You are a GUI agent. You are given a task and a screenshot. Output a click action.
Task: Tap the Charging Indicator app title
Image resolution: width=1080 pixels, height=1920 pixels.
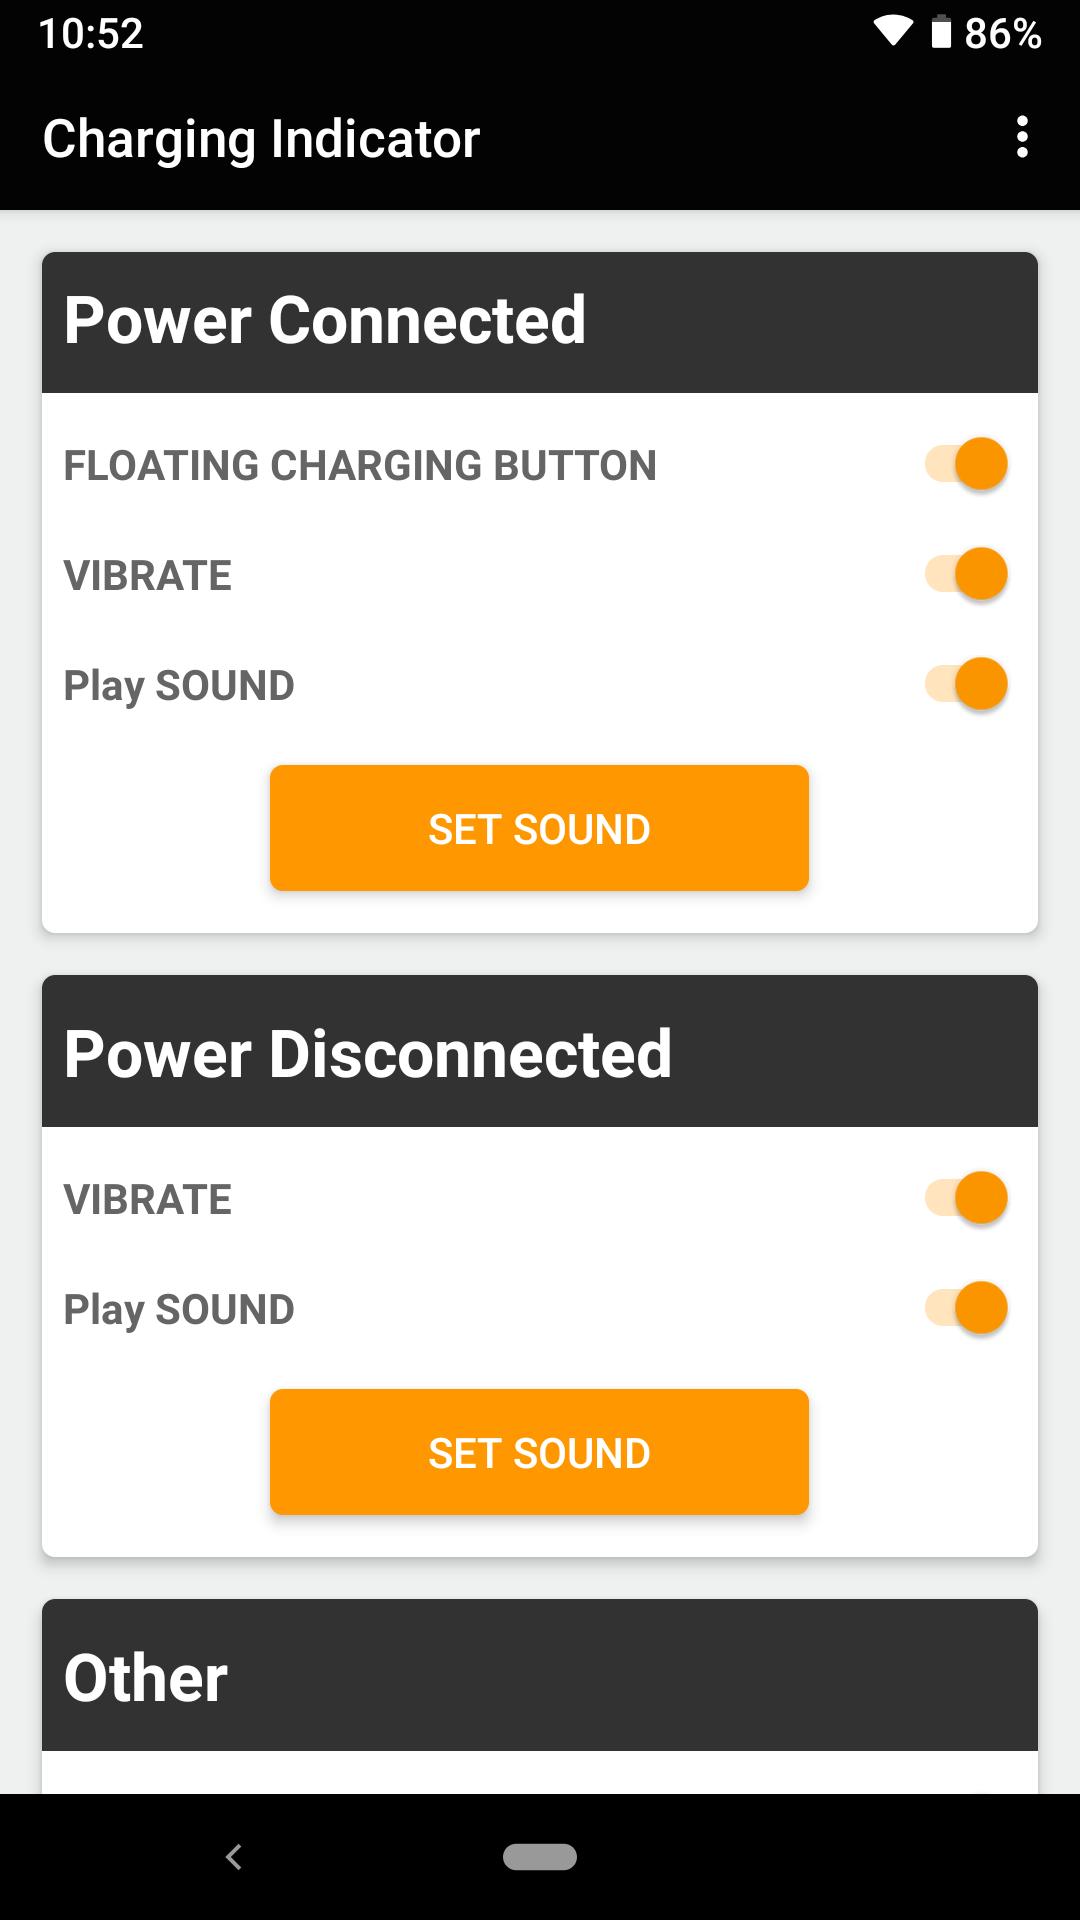tap(261, 139)
